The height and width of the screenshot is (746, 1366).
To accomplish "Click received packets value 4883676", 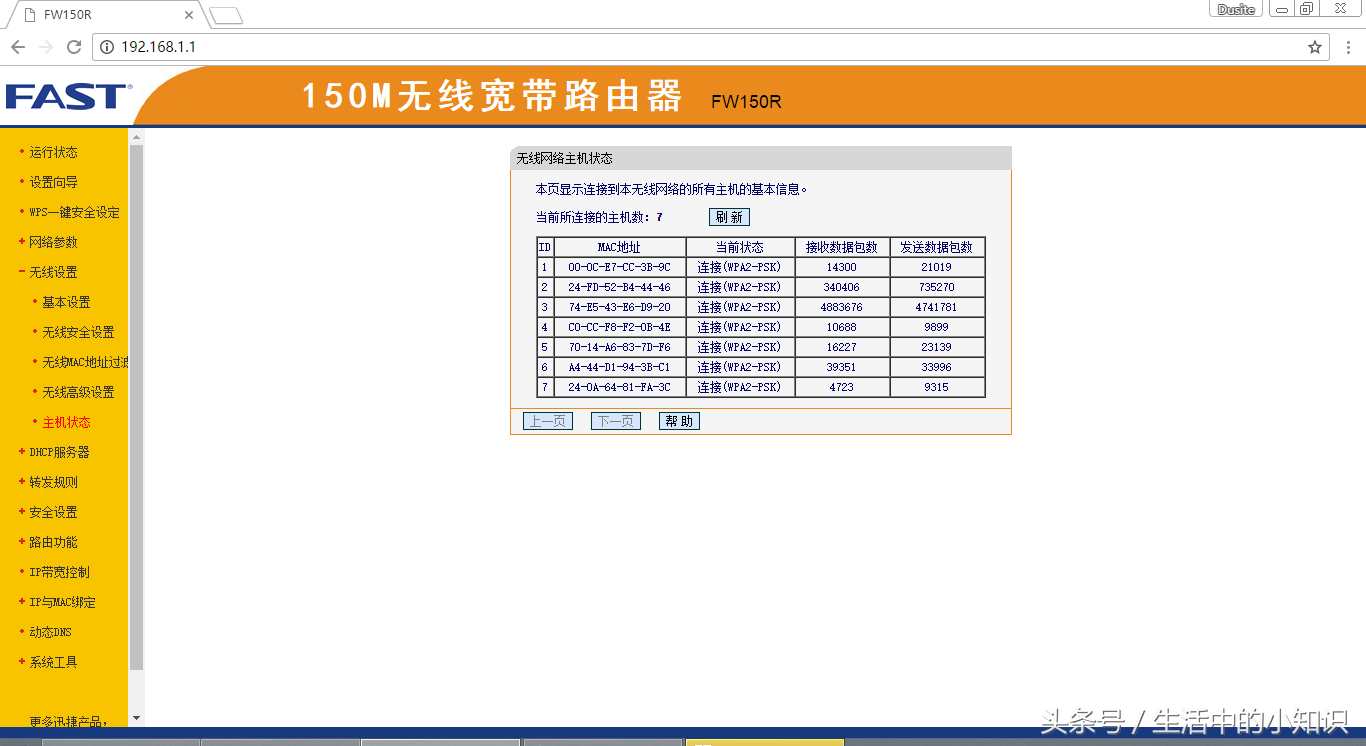I will coord(841,307).
